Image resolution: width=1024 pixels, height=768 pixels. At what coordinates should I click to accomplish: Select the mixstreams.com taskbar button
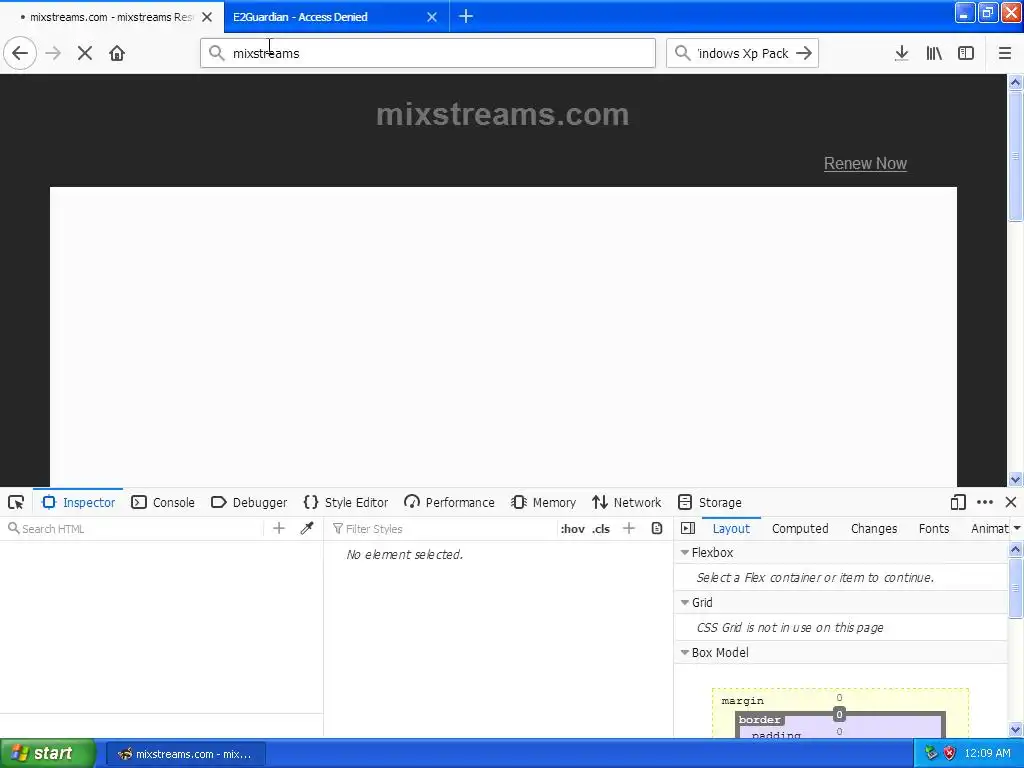tap(185, 754)
